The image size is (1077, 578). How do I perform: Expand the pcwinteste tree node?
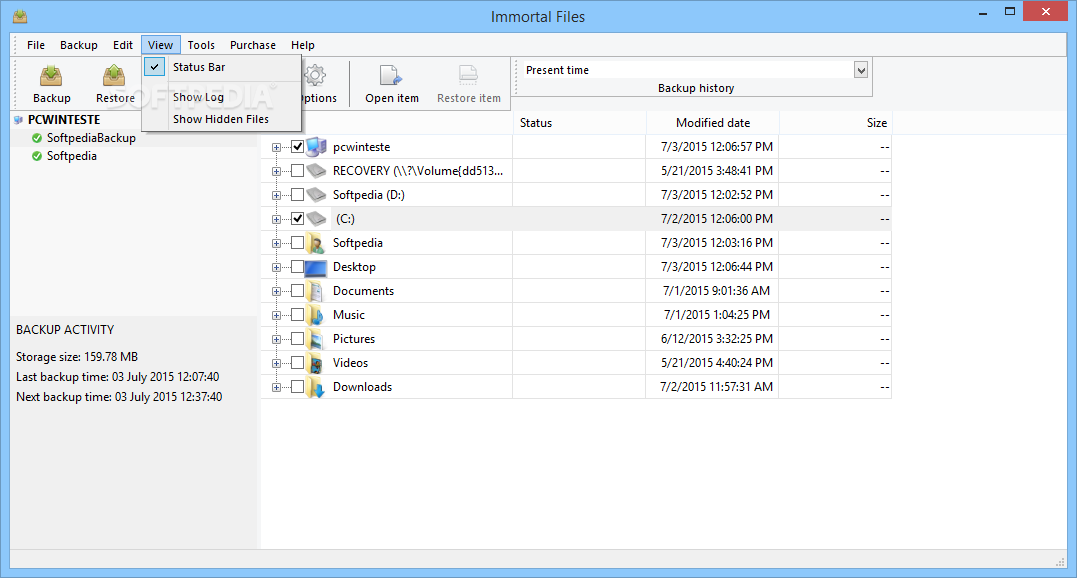tap(276, 148)
